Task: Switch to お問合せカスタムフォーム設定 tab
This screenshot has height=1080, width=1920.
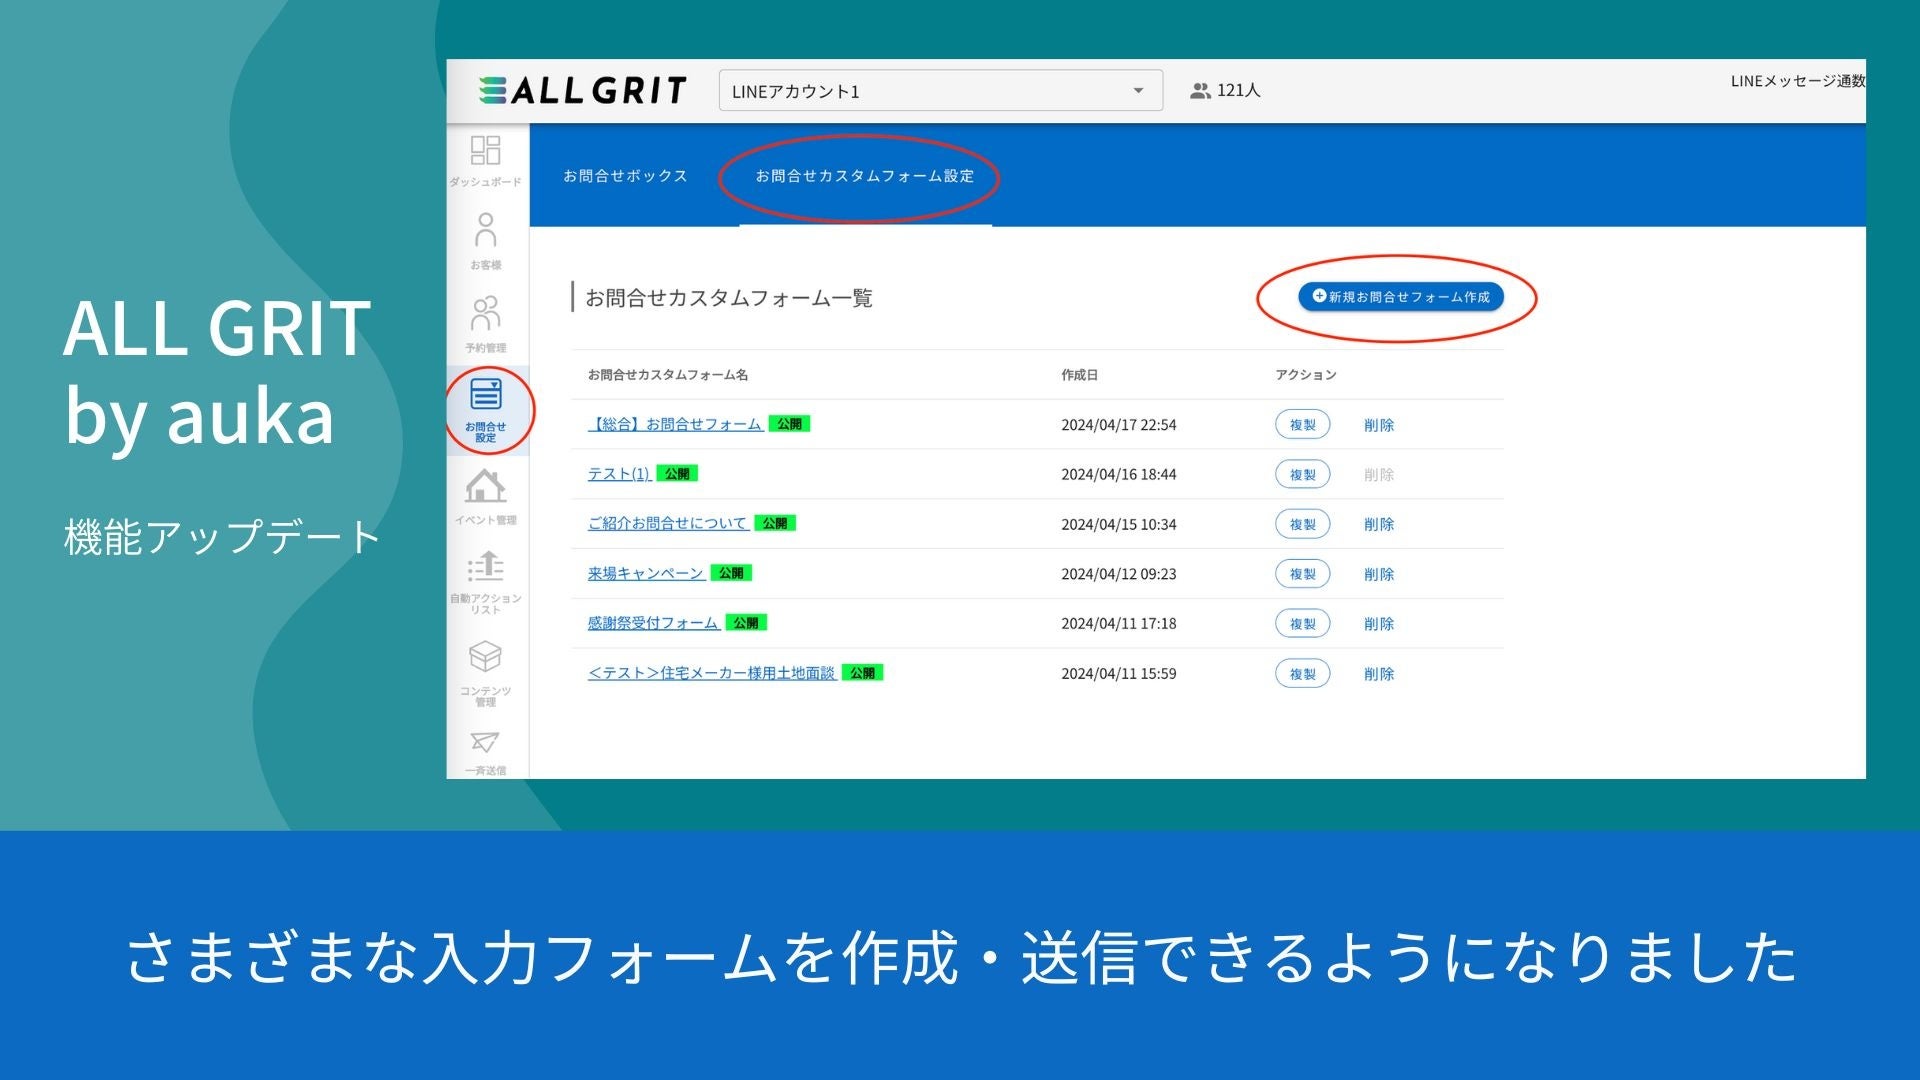Action: (x=864, y=176)
